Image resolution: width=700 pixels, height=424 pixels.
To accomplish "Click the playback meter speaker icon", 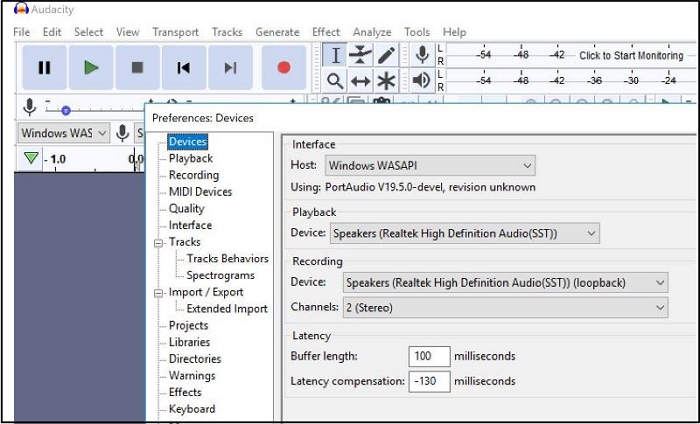I will (x=422, y=81).
